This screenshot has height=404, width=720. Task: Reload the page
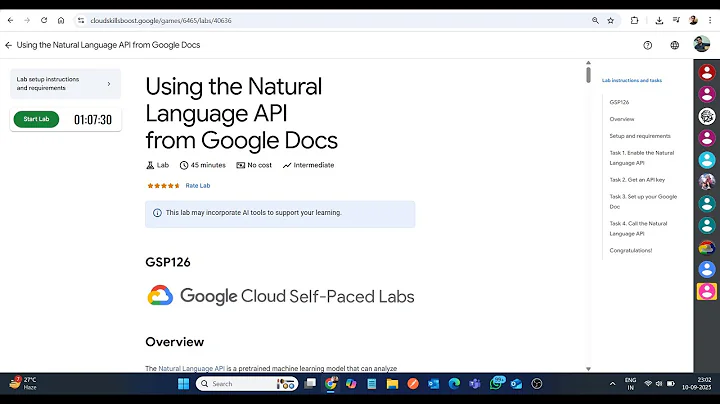click(44, 20)
